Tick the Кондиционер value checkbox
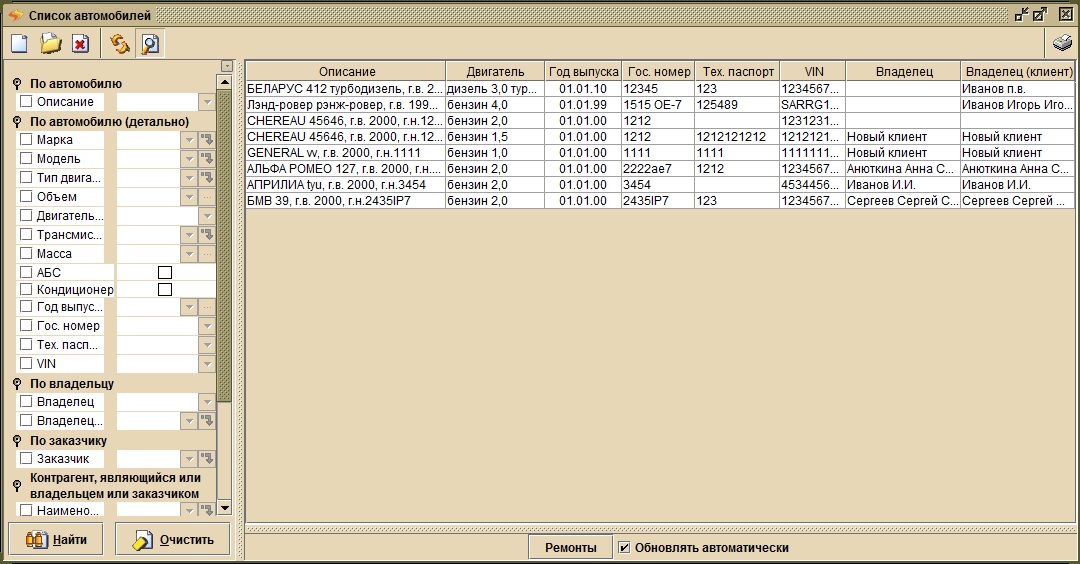Image resolution: width=1080 pixels, height=564 pixels. tap(165, 290)
